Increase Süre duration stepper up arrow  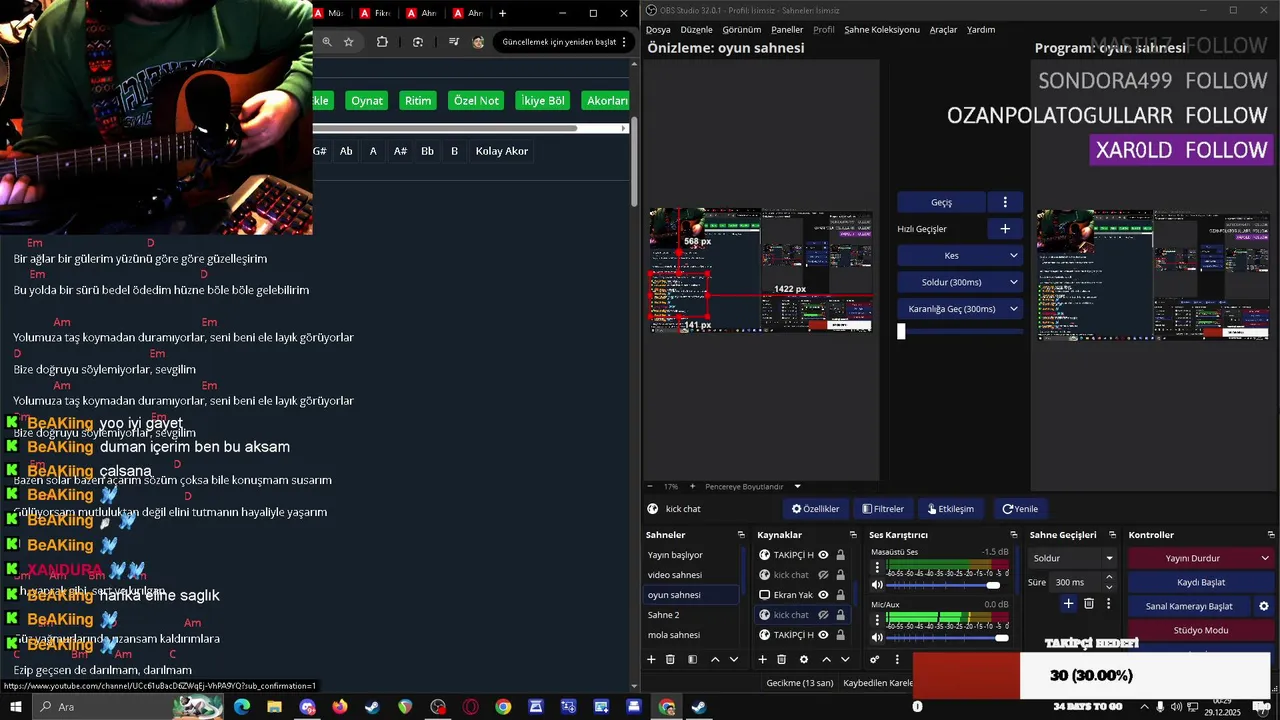(x=1109, y=578)
